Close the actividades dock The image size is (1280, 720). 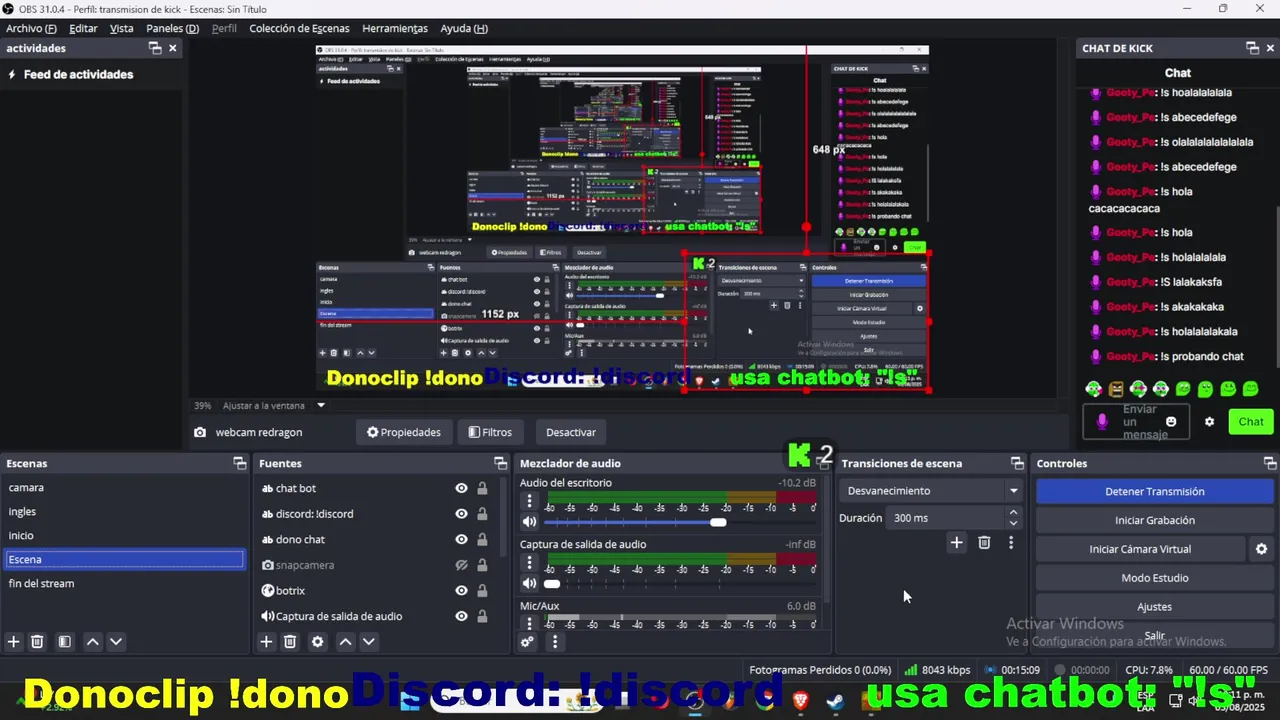click(x=173, y=48)
